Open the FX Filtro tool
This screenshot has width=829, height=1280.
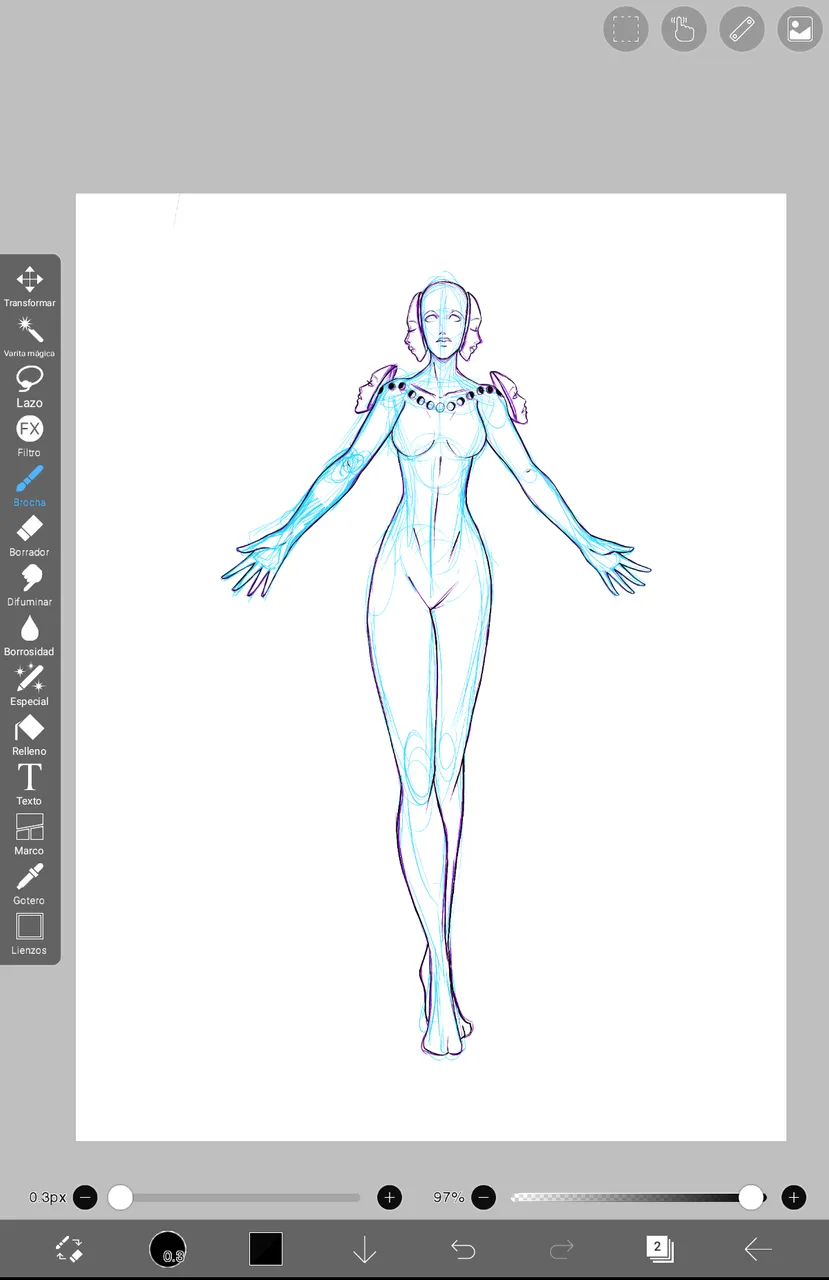tap(29, 436)
